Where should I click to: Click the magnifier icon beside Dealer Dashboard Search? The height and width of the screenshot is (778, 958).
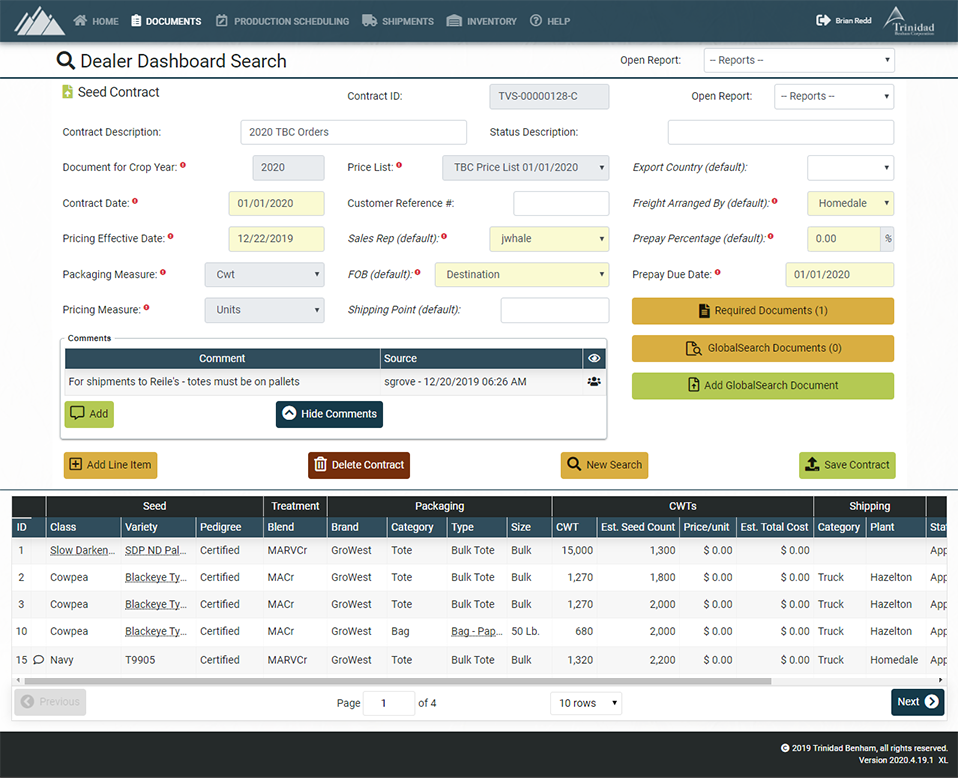click(66, 61)
